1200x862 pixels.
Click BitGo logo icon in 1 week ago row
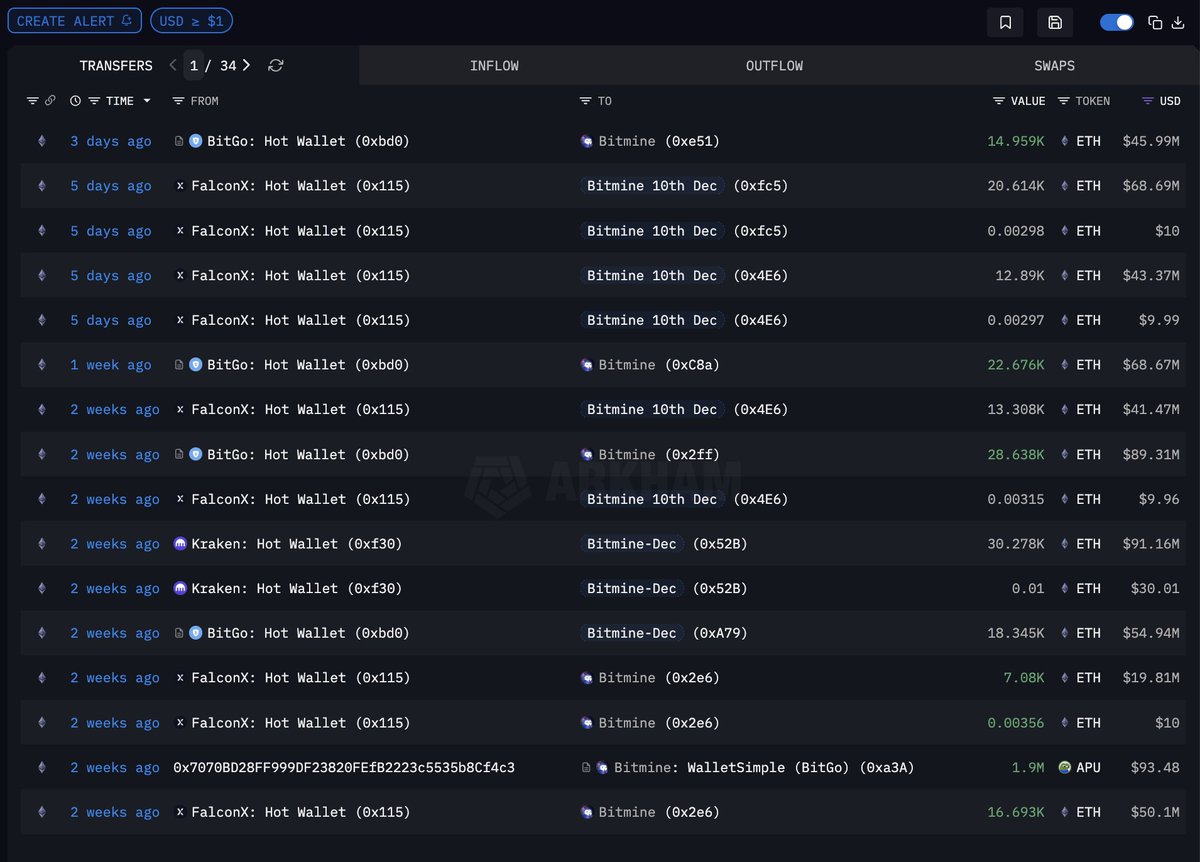[196, 365]
